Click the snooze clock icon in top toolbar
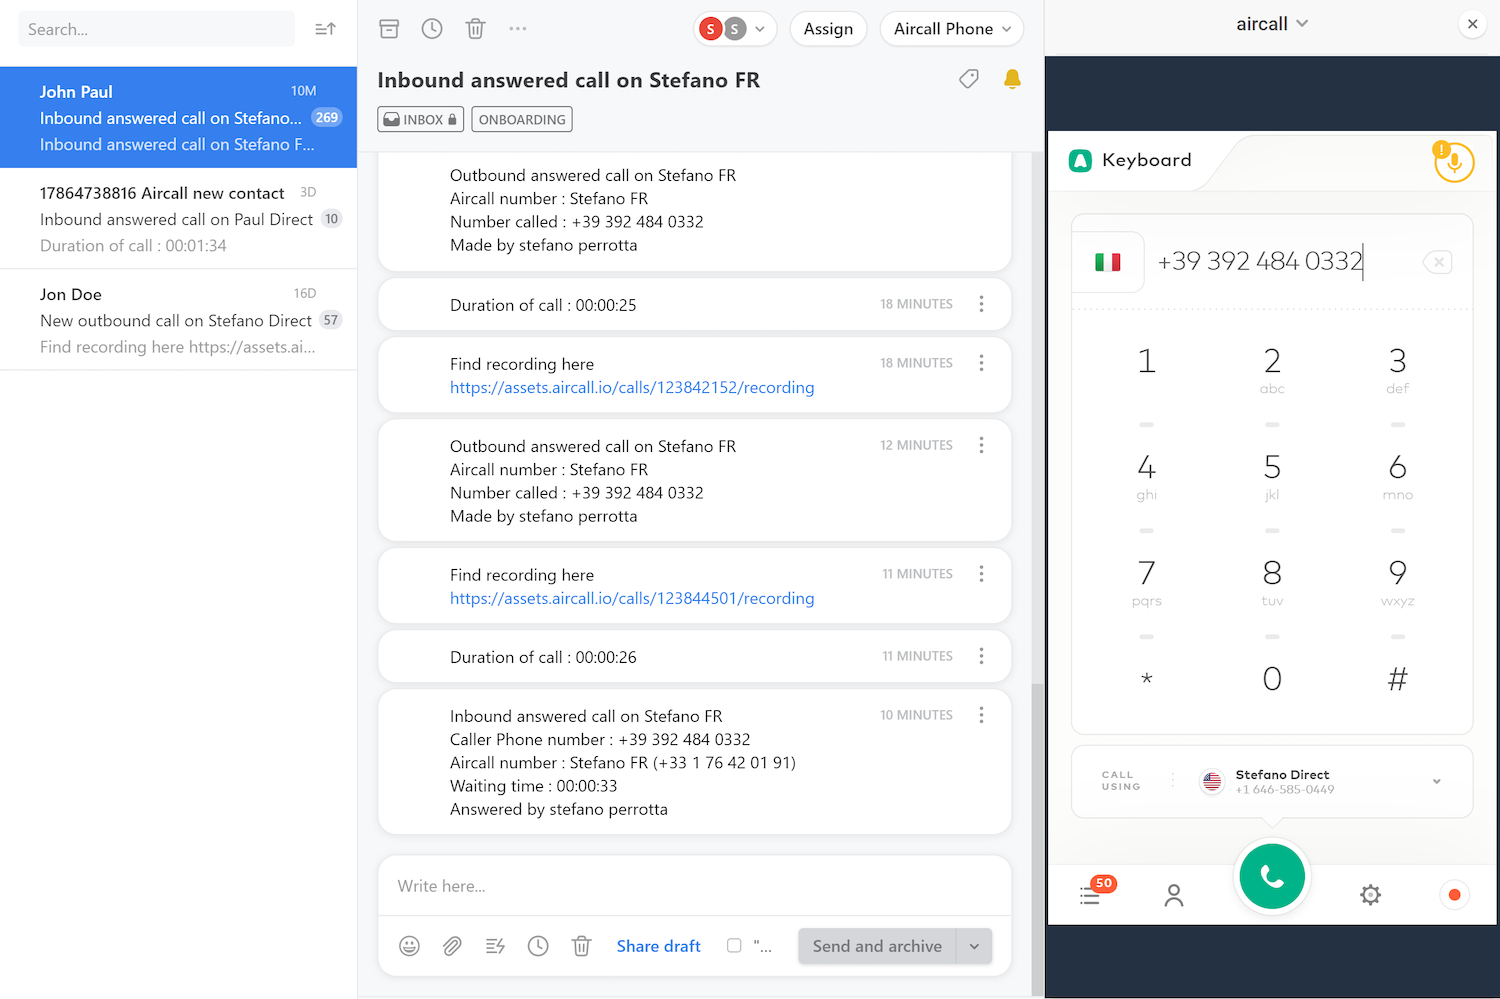Screen dimensions: 1500x999 (x=432, y=29)
